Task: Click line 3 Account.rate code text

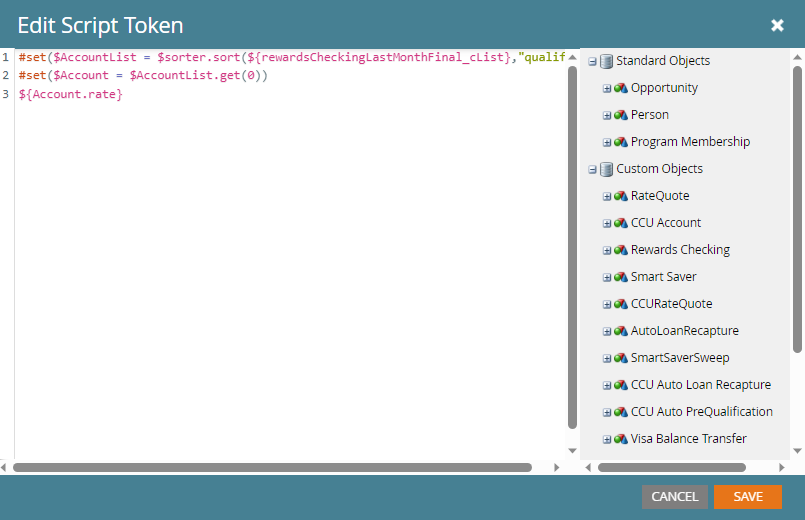Action: click(70, 94)
